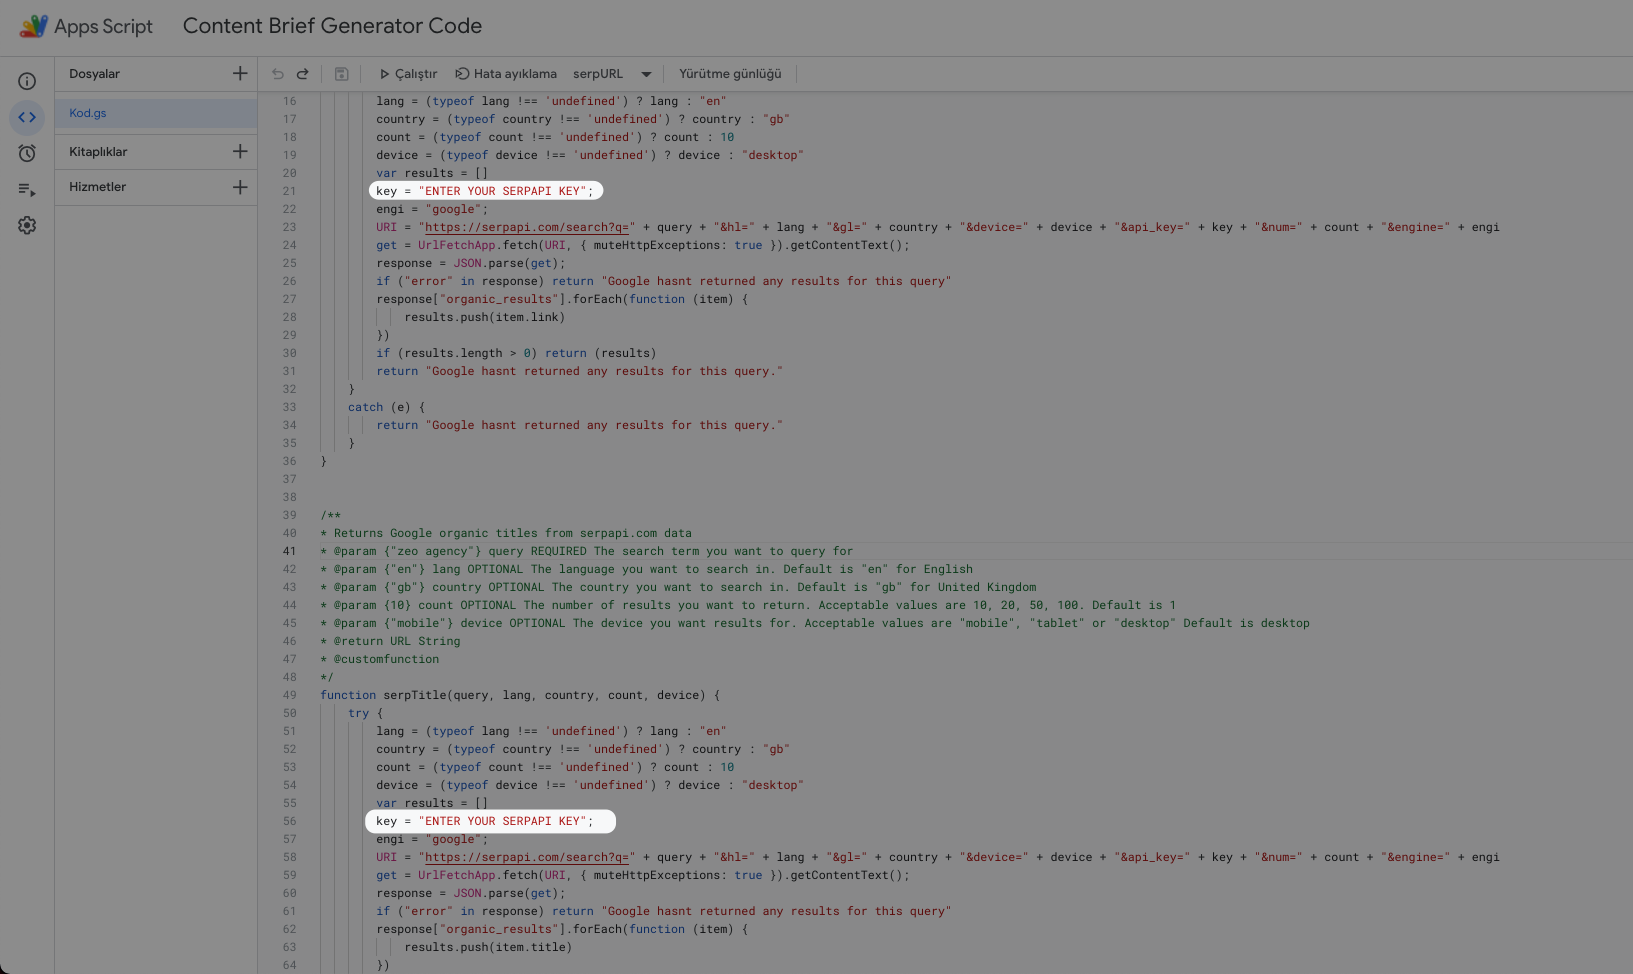
Task: Add a service with Hizmetler plus
Action: click(x=240, y=187)
